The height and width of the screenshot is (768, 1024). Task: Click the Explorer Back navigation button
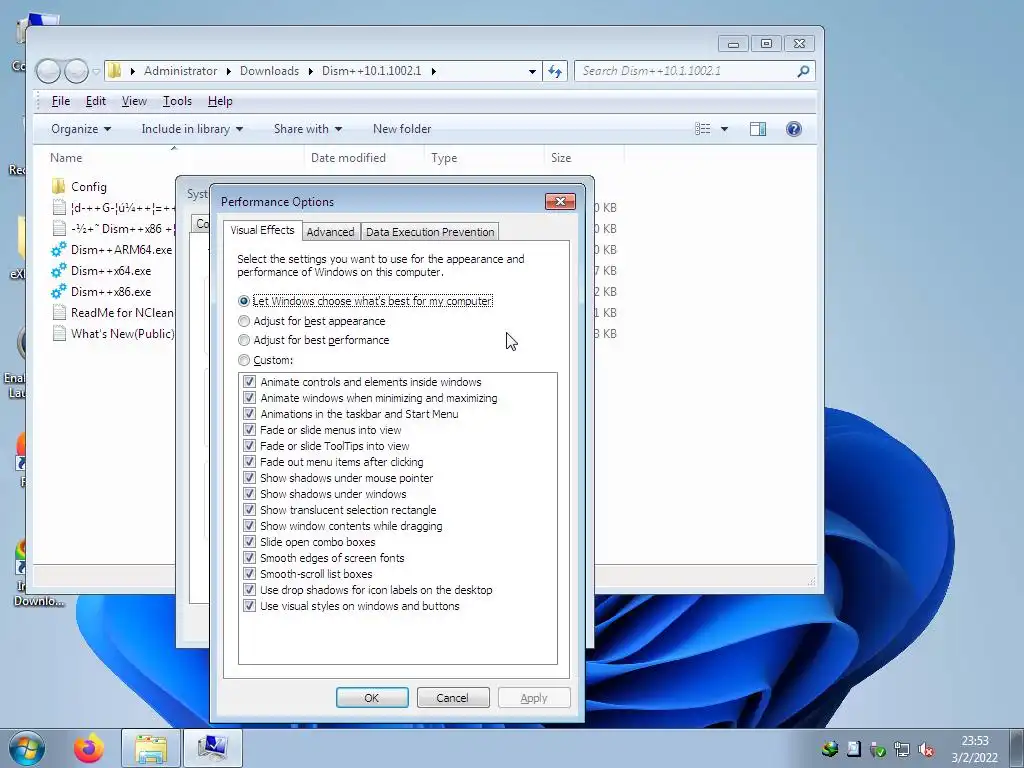48,71
